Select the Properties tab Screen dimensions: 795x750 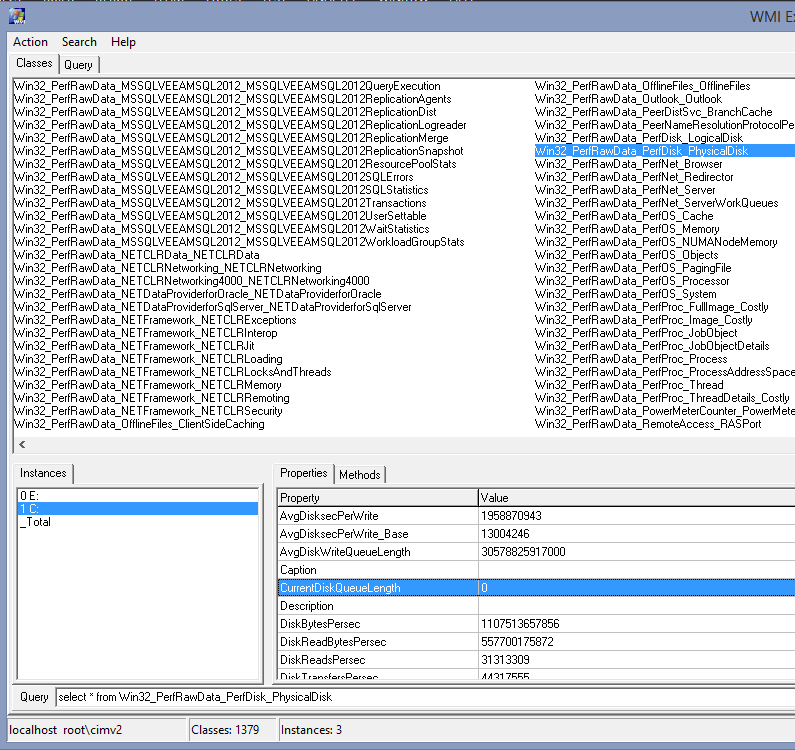pos(304,473)
